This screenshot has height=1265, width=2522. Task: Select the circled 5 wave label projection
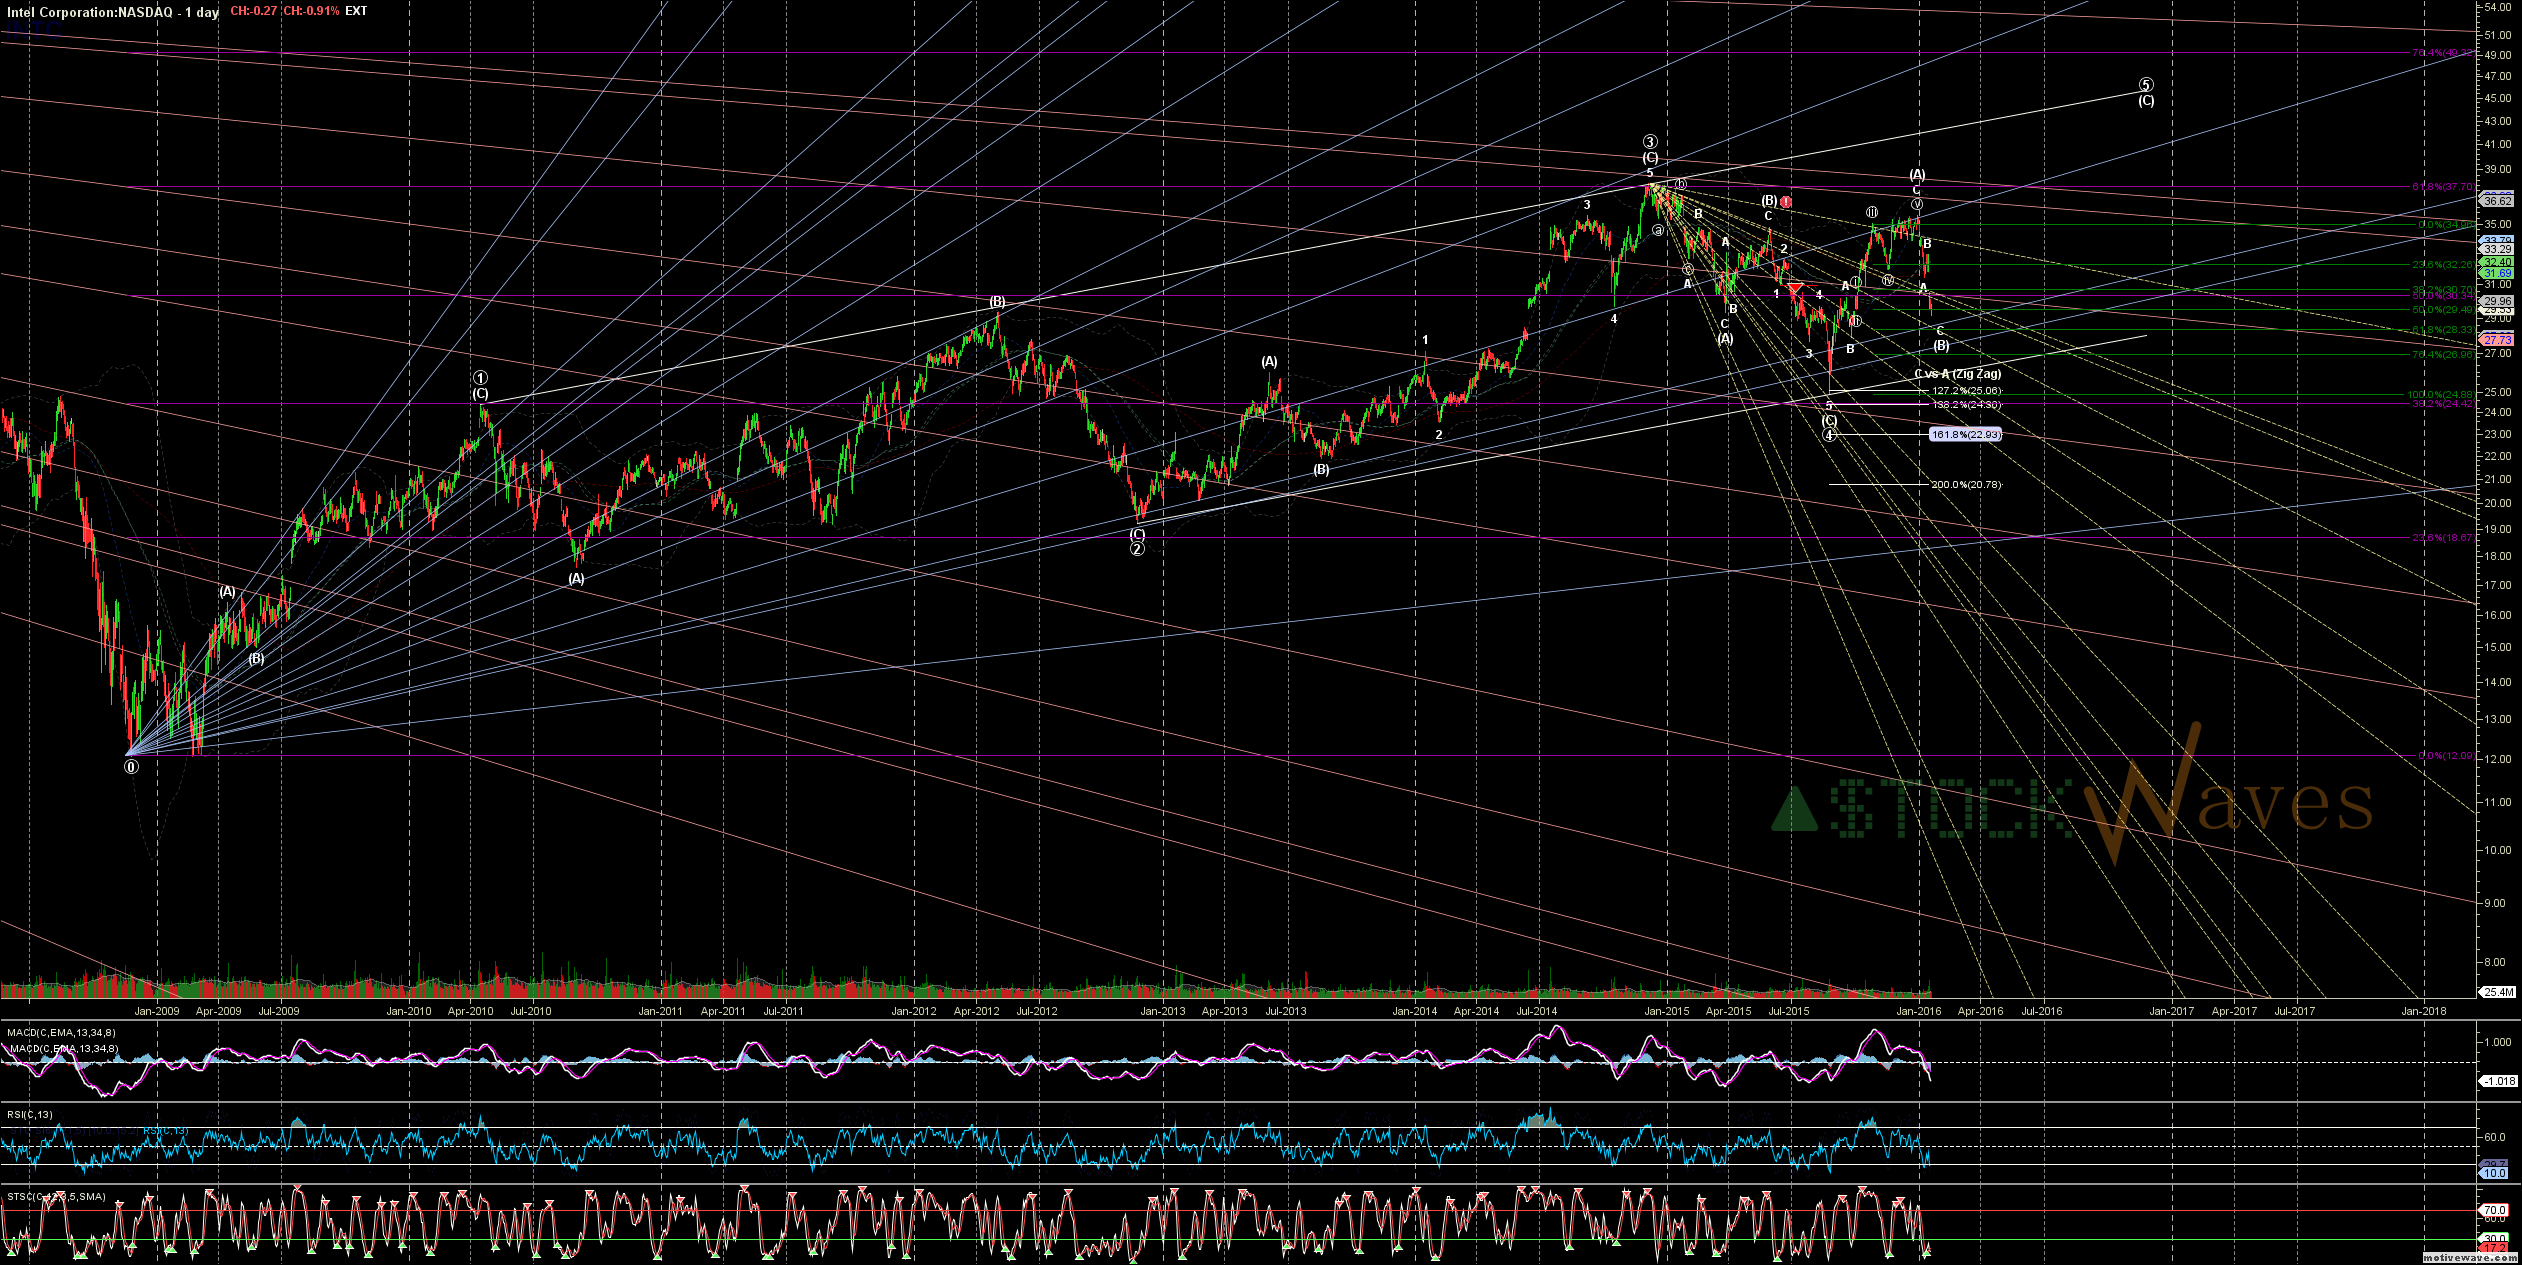tap(2145, 85)
